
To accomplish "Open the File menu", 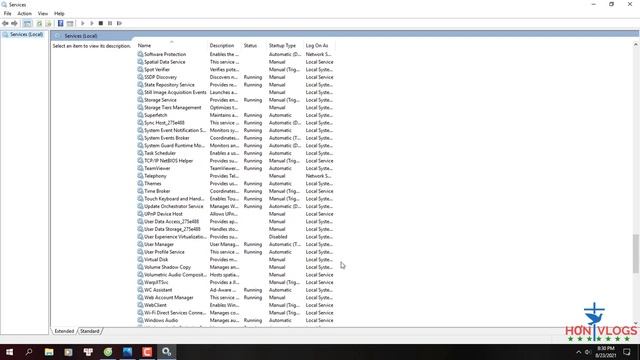I will point(7,13).
